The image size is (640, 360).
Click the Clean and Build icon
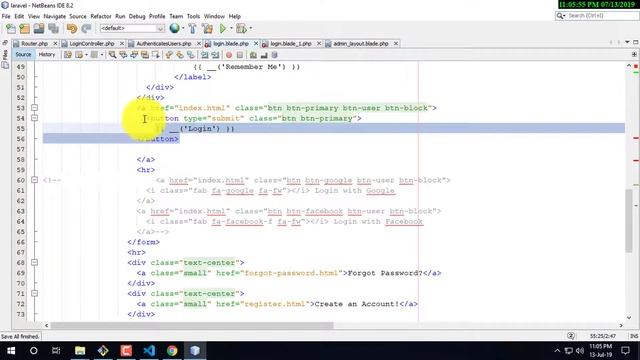[207, 28]
